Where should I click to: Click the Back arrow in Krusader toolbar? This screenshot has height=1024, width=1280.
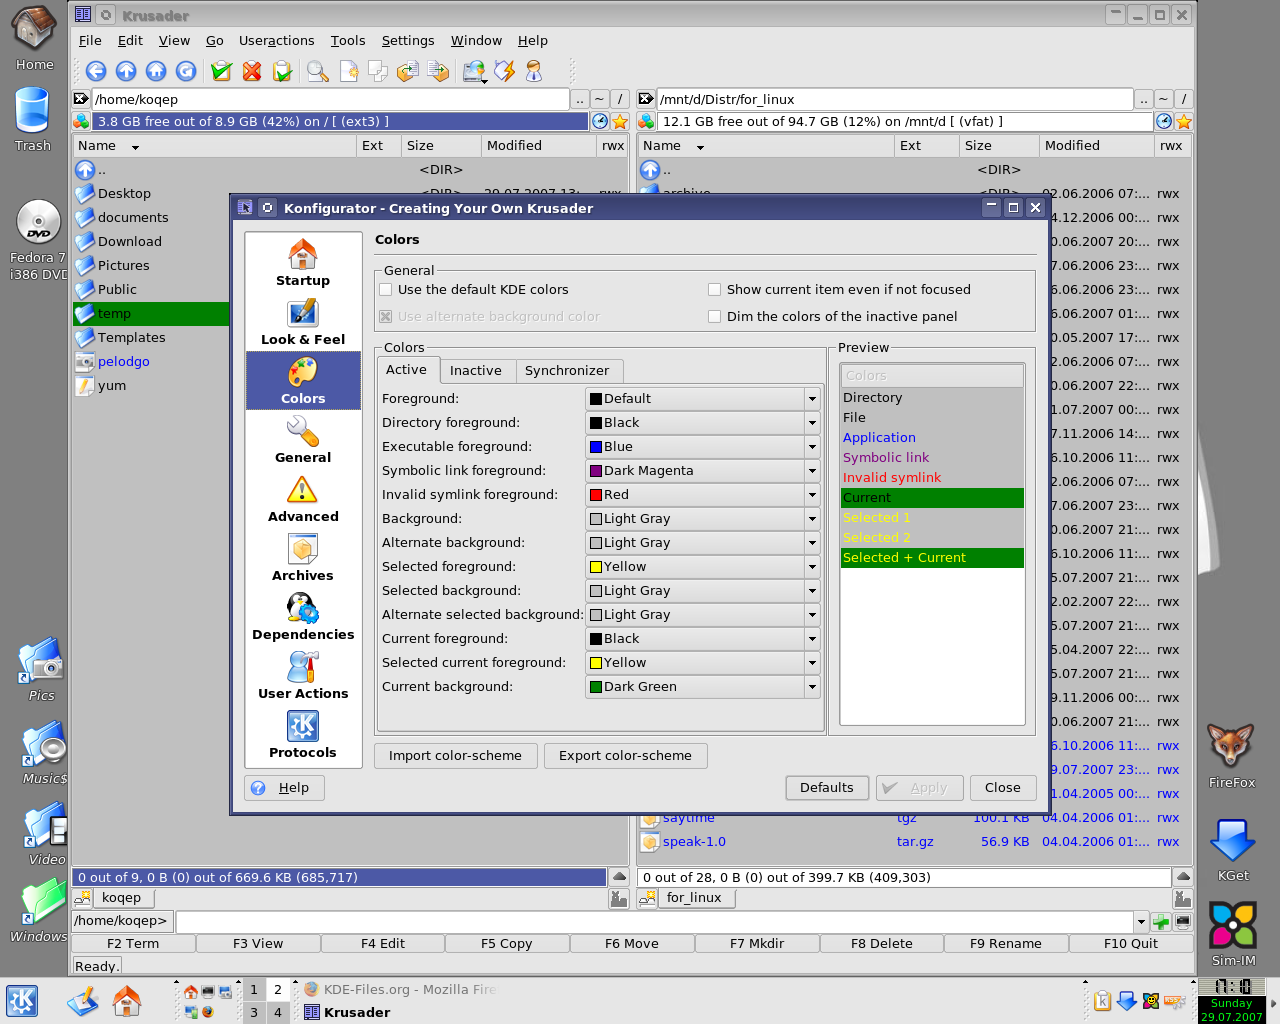point(96,70)
